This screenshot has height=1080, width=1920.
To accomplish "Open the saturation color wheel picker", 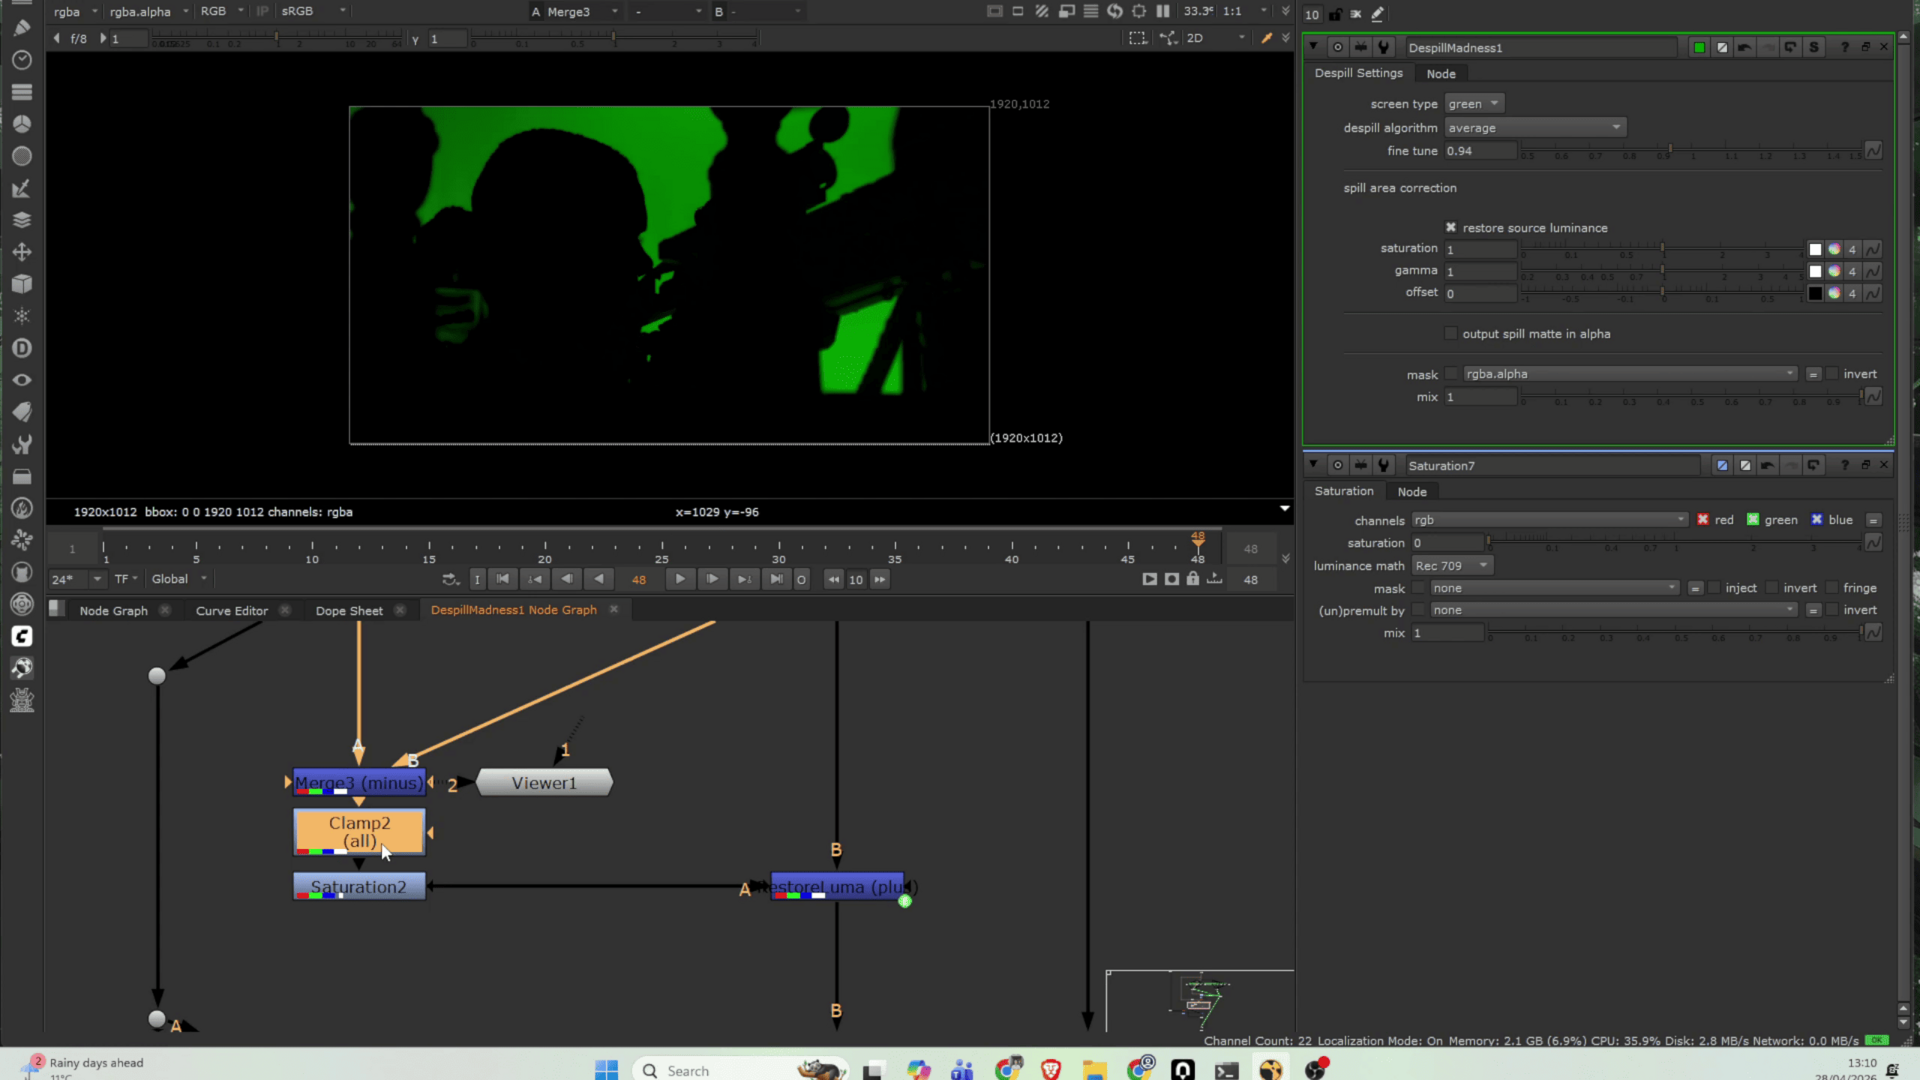I will (1834, 249).
